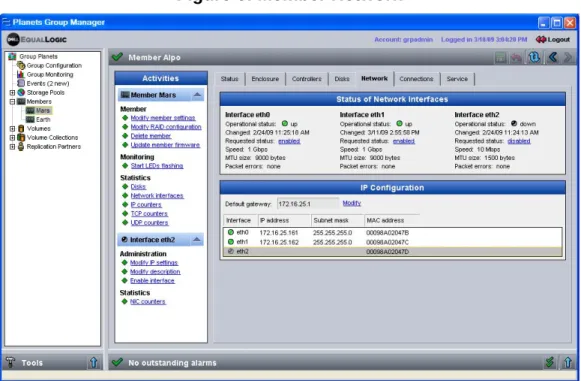Click the save changes disk icon
The height and width of the screenshot is (381, 581).
tap(501, 57)
